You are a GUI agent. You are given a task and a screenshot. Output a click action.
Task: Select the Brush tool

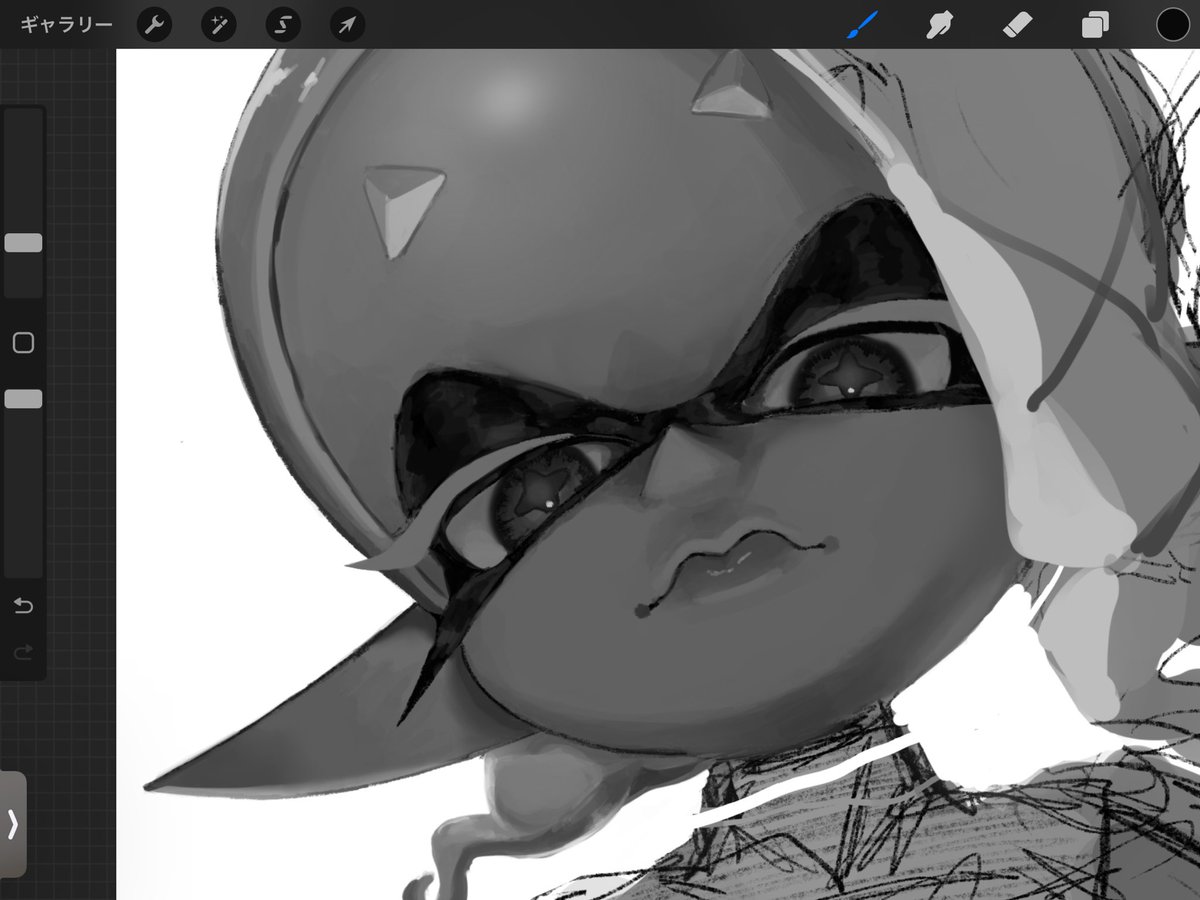coord(861,25)
